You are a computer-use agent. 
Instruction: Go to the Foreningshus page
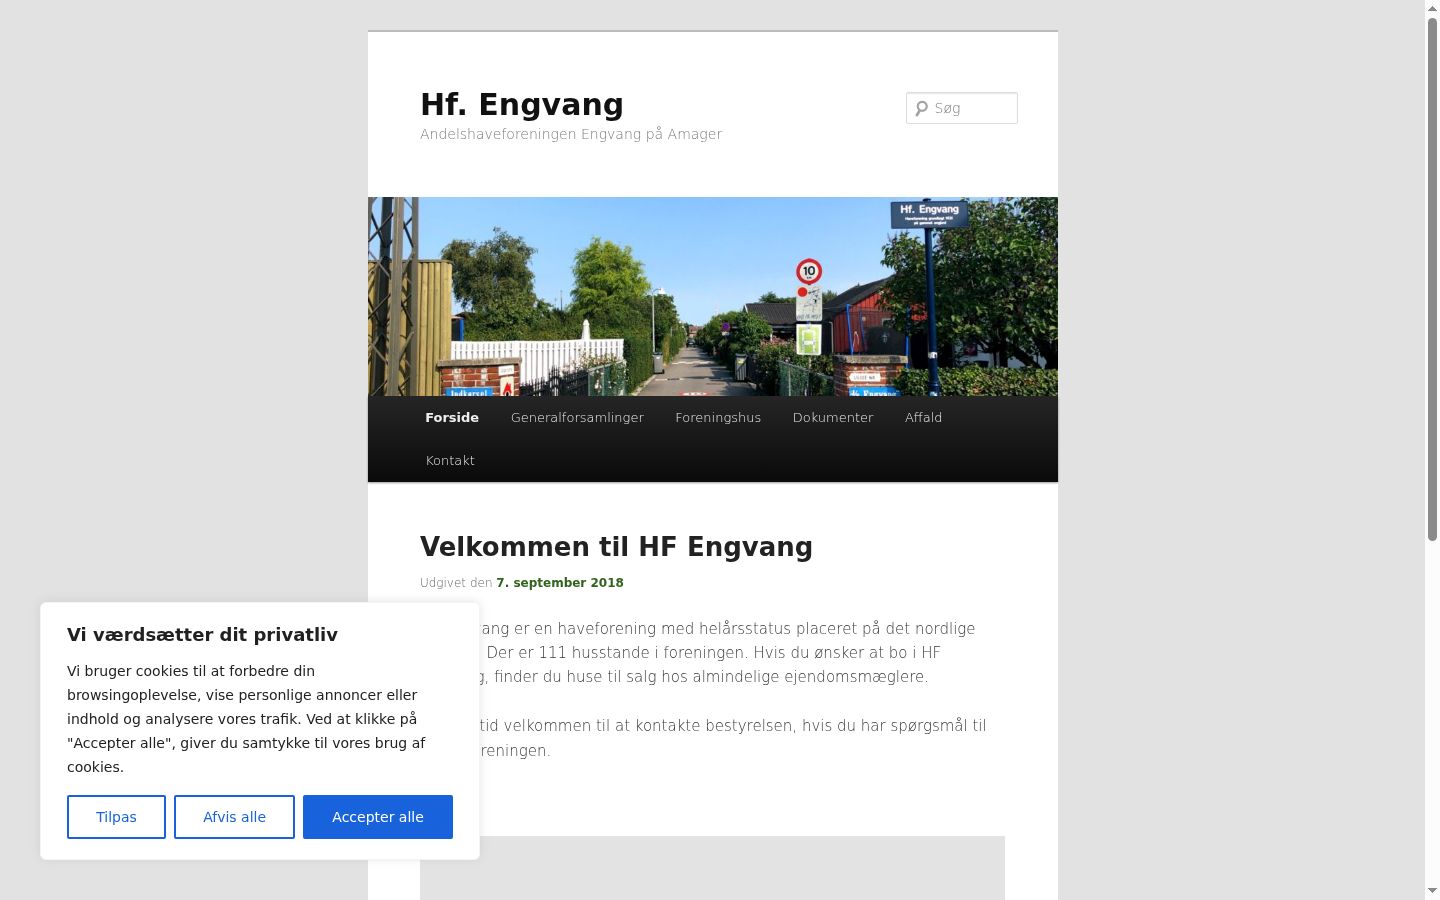pos(718,418)
